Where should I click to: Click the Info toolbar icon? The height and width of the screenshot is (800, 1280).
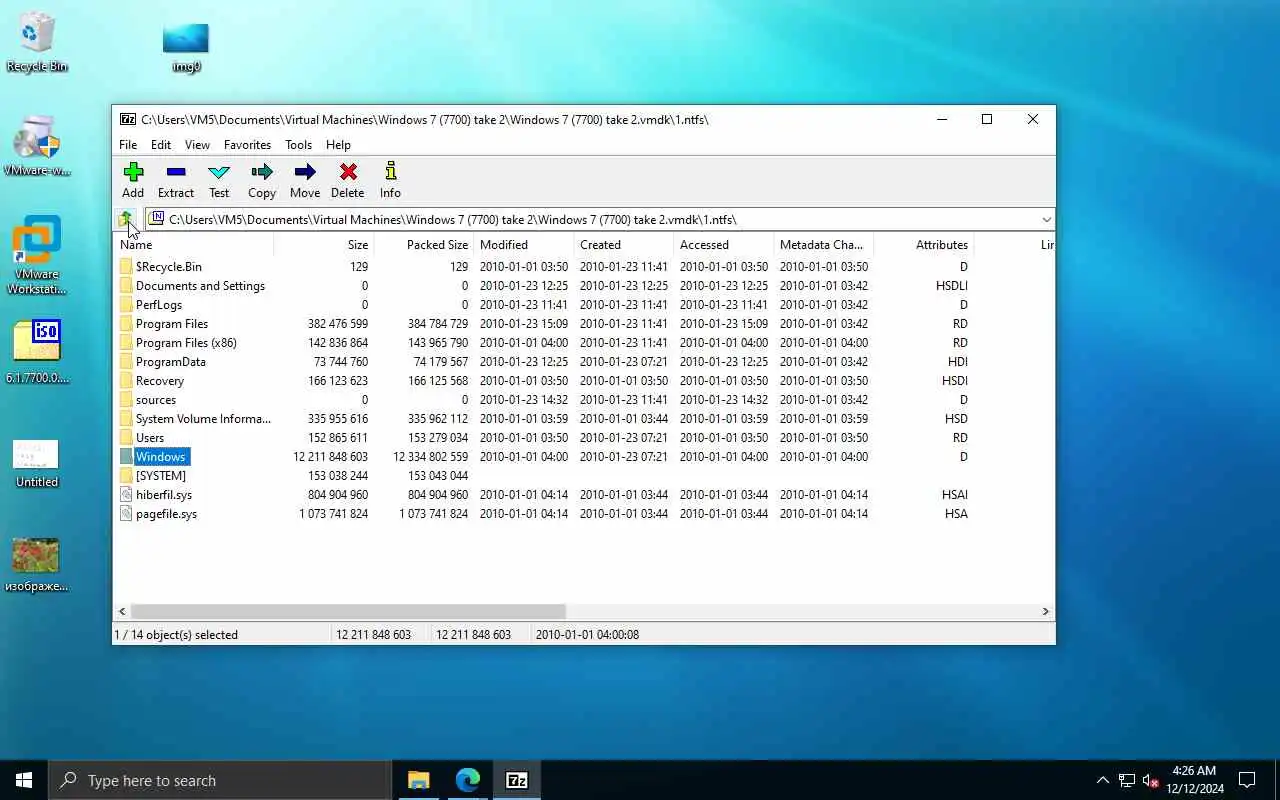pos(390,181)
